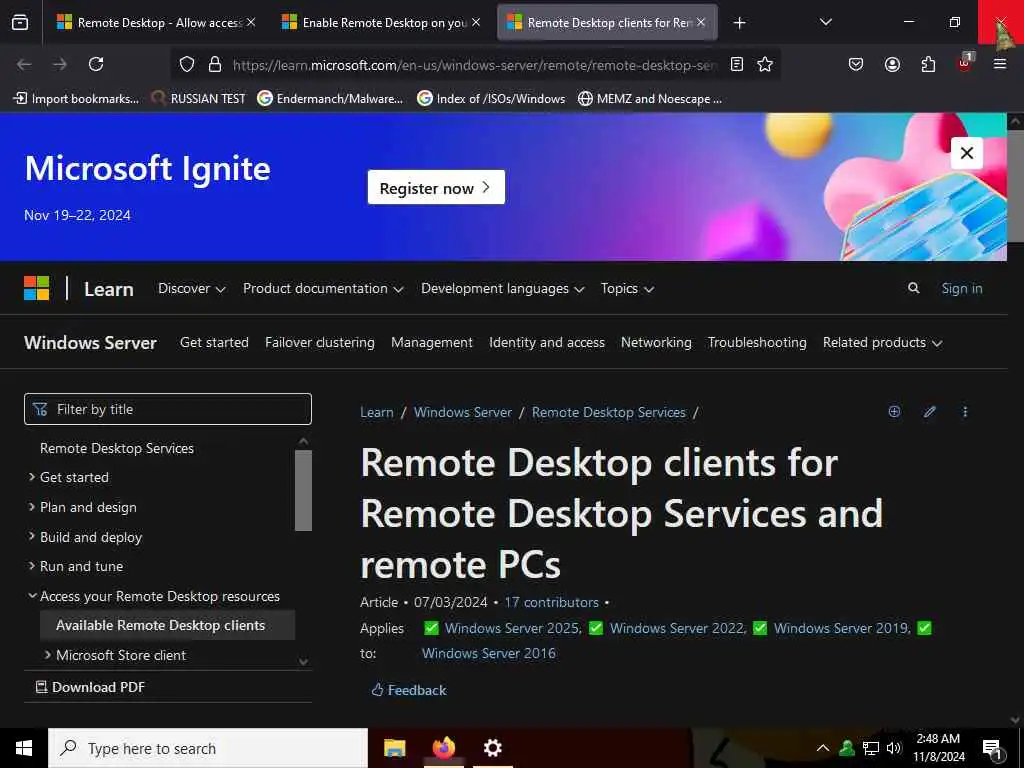Expand Microsoft Store client node

(47, 654)
